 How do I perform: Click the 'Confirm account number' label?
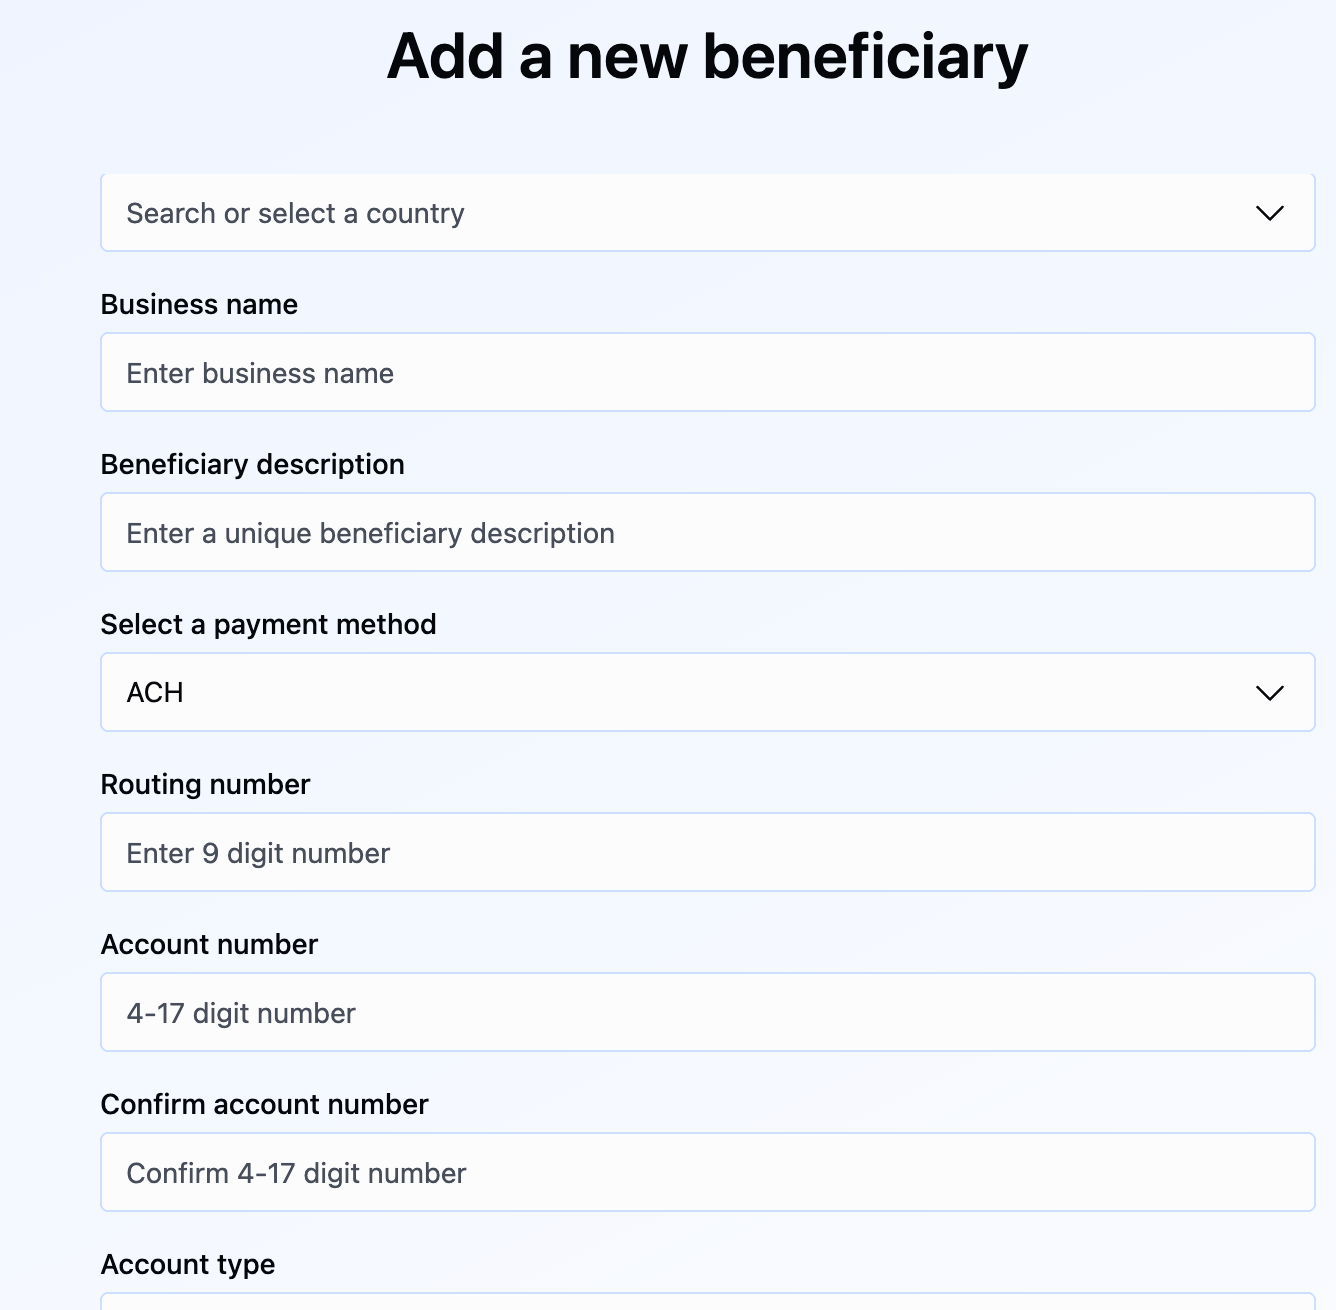click(264, 1104)
